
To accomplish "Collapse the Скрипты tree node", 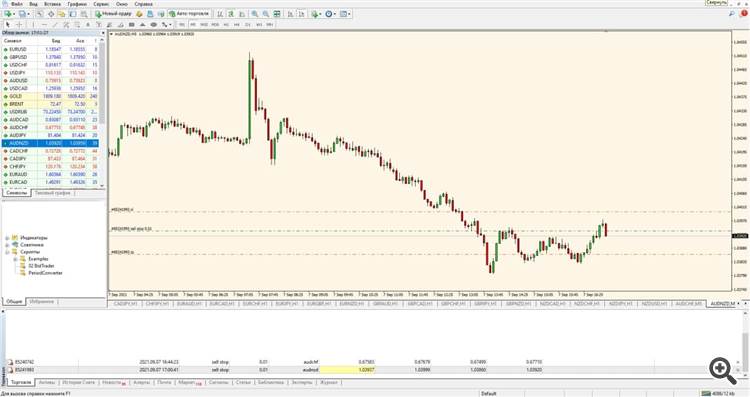I will (7, 252).
